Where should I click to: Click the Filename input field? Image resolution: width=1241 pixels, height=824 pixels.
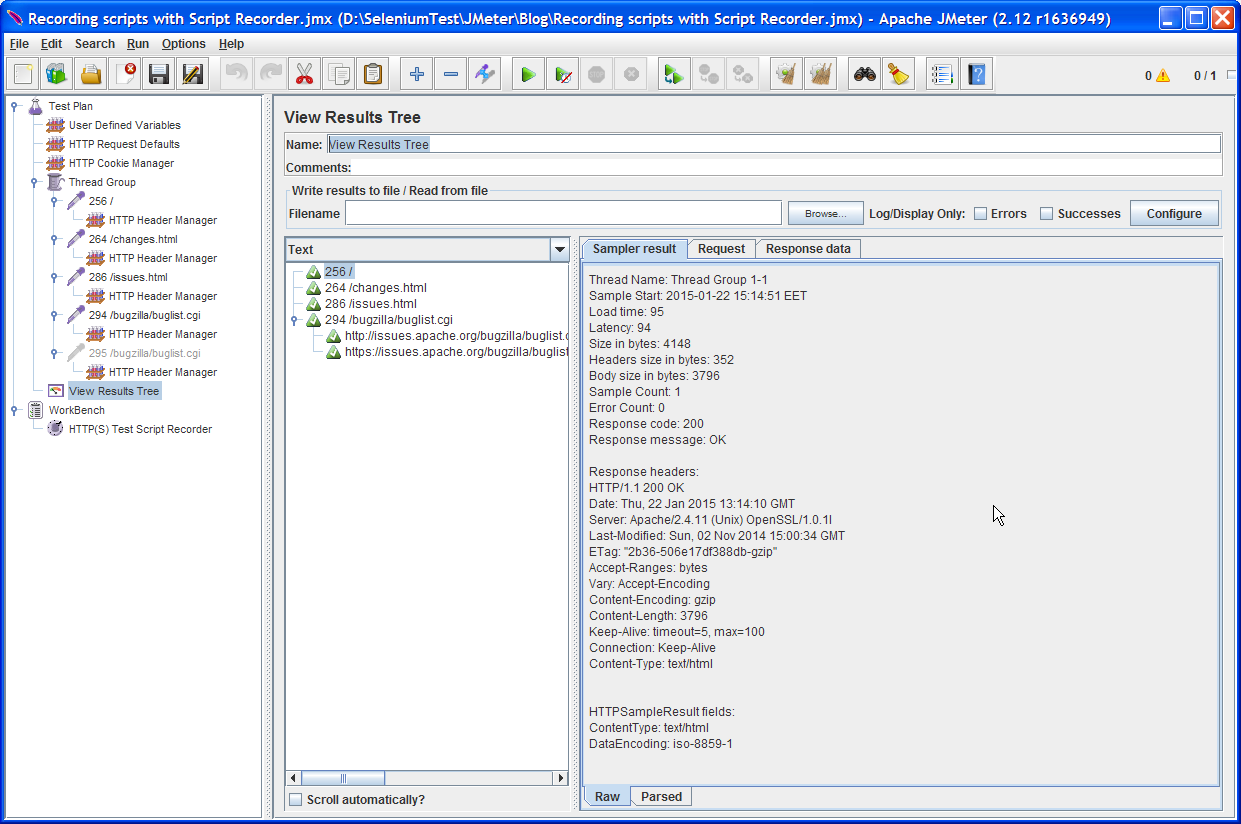[563, 213]
